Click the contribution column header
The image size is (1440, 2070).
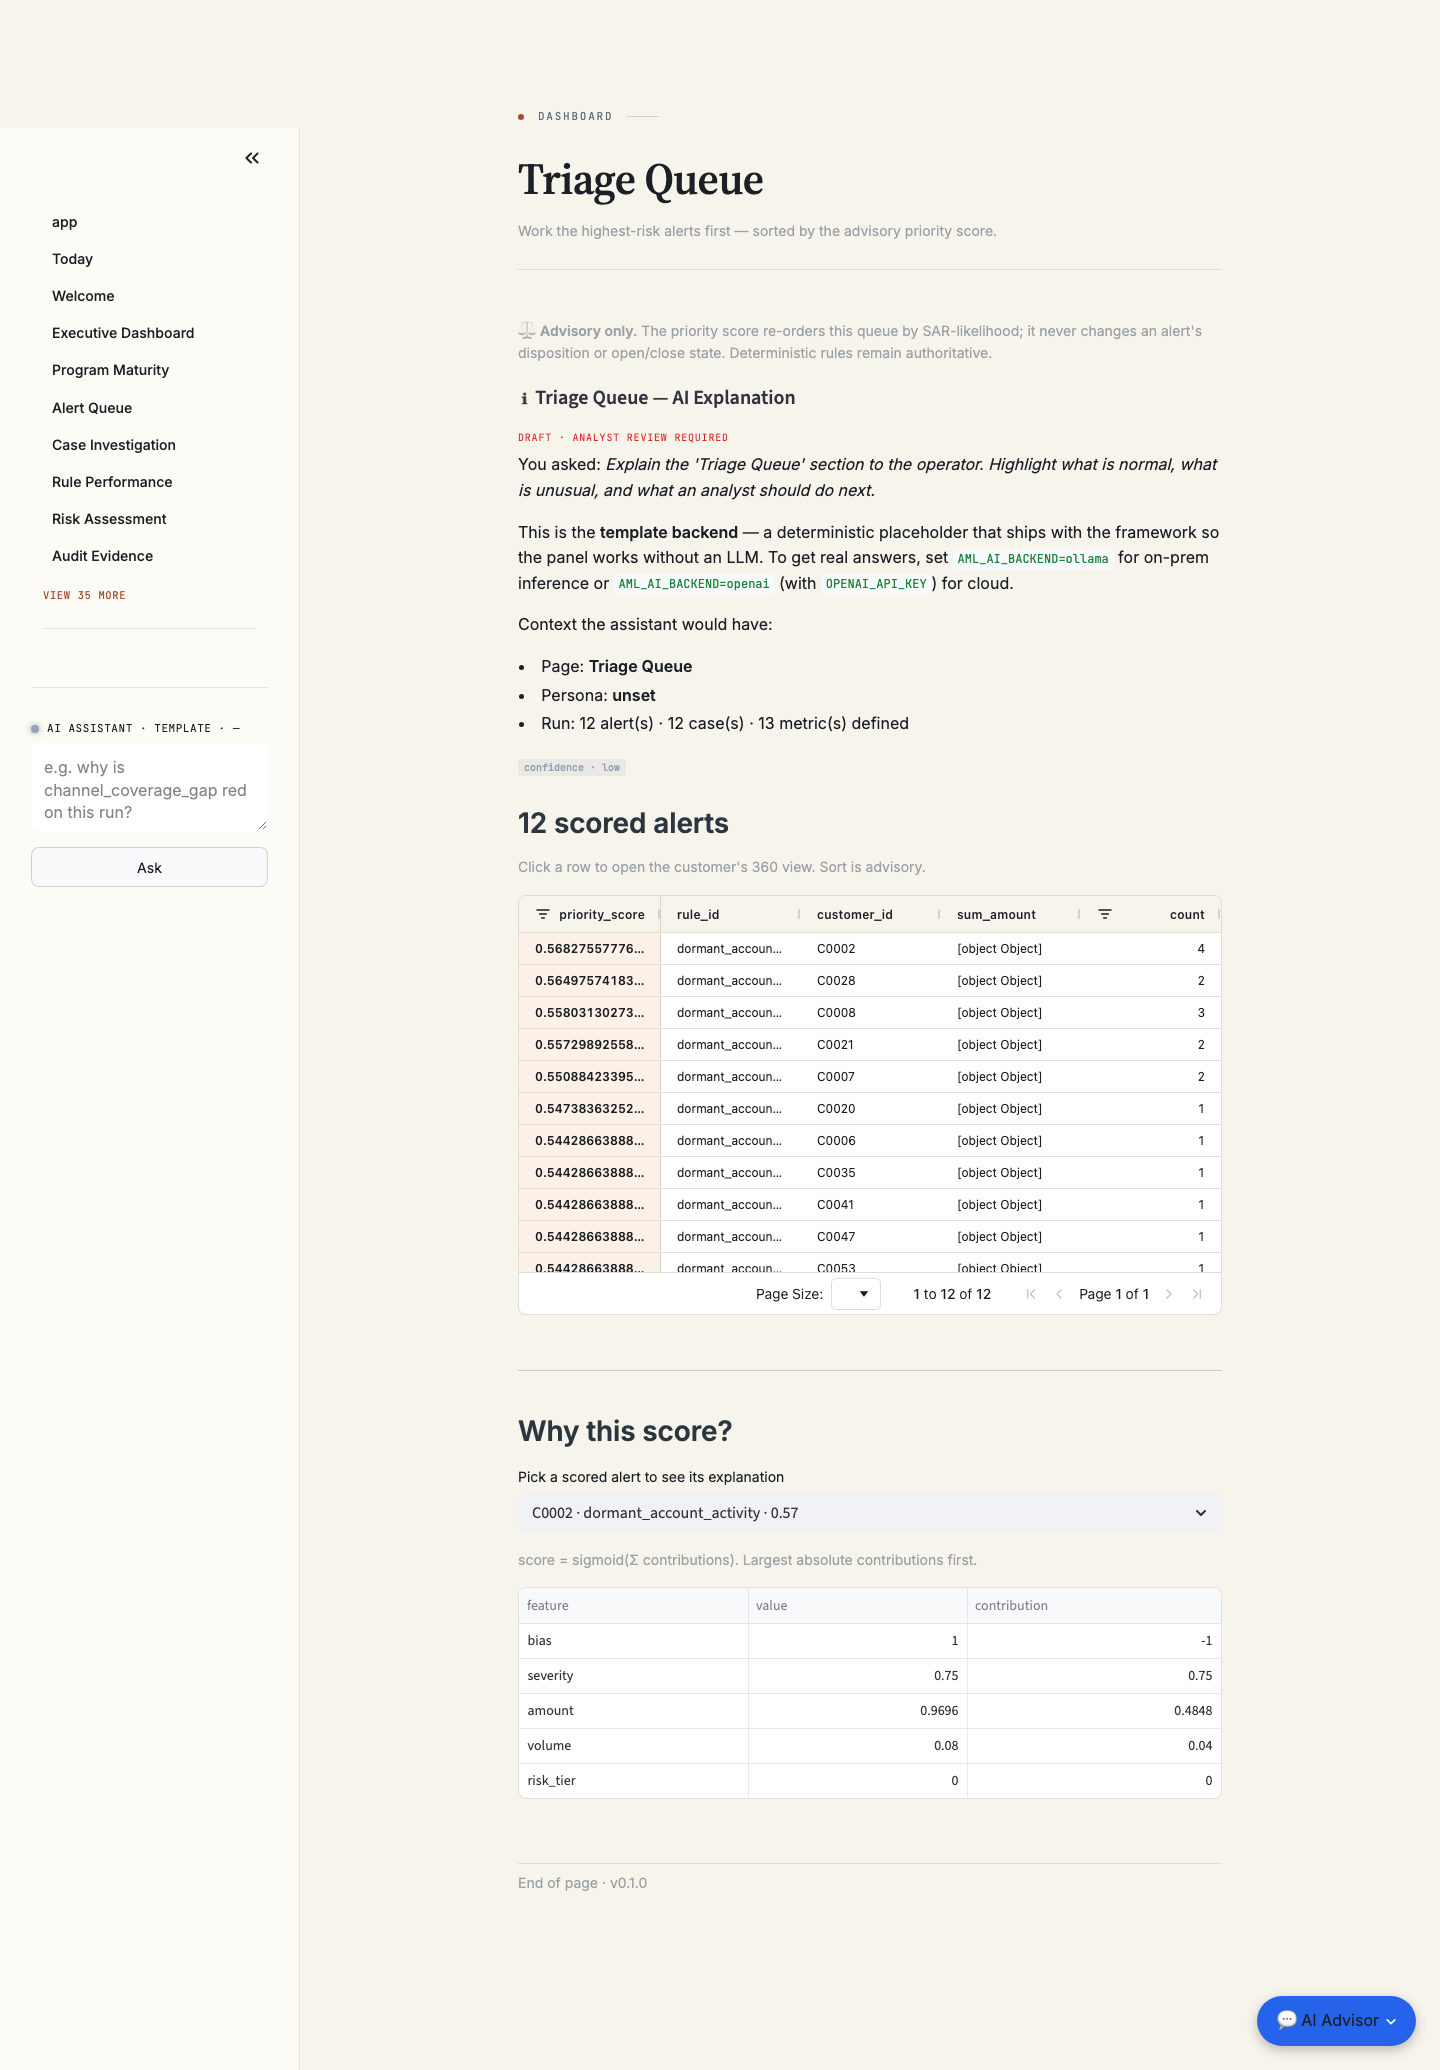point(1094,1606)
